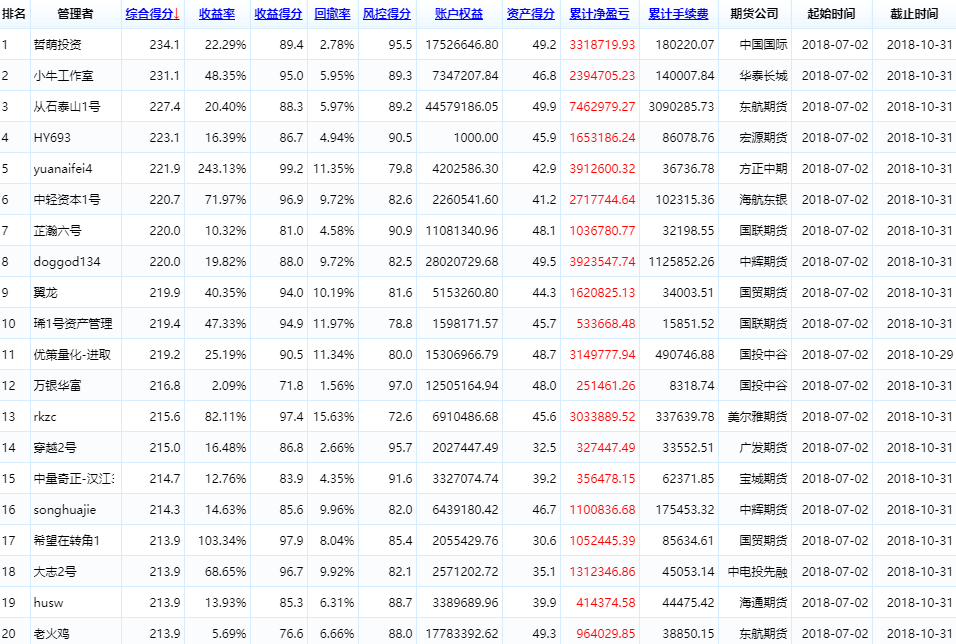Click futures company 广发期货
This screenshot has width=956, height=644.
(x=763, y=448)
